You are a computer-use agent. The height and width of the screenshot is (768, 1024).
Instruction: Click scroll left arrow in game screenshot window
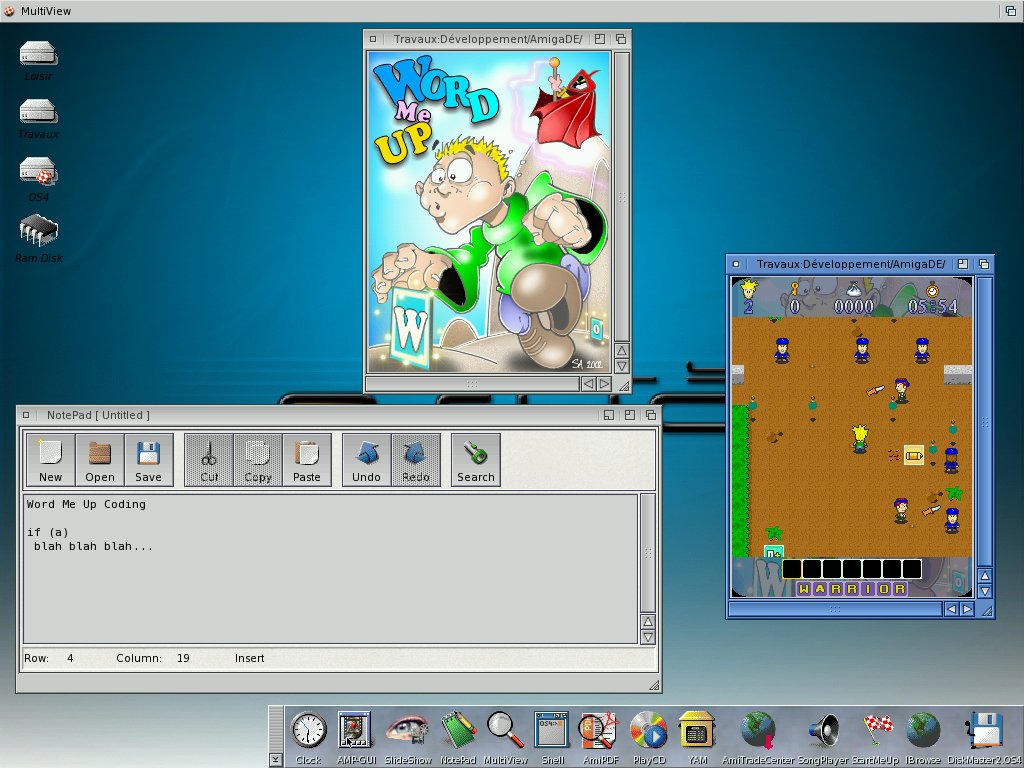tap(952, 609)
